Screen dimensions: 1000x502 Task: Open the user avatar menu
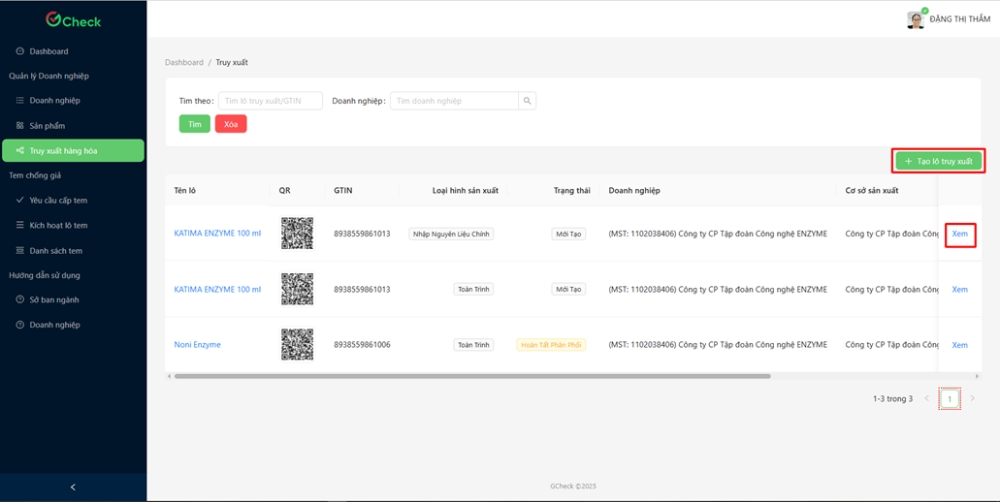click(916, 19)
